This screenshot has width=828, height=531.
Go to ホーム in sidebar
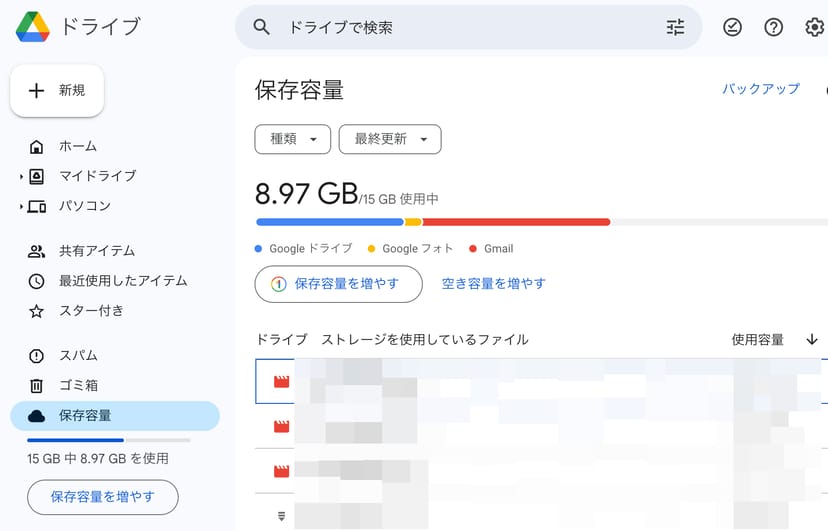[x=77, y=146]
